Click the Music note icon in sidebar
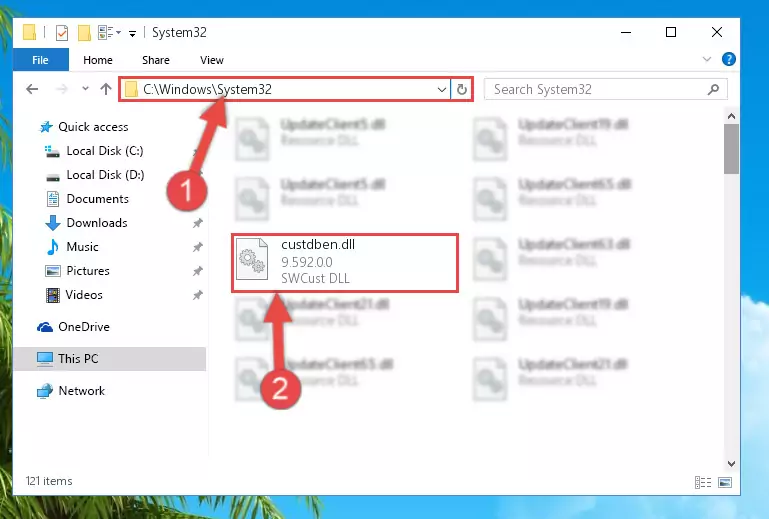Viewport: 769px width, 519px height. tap(52, 247)
